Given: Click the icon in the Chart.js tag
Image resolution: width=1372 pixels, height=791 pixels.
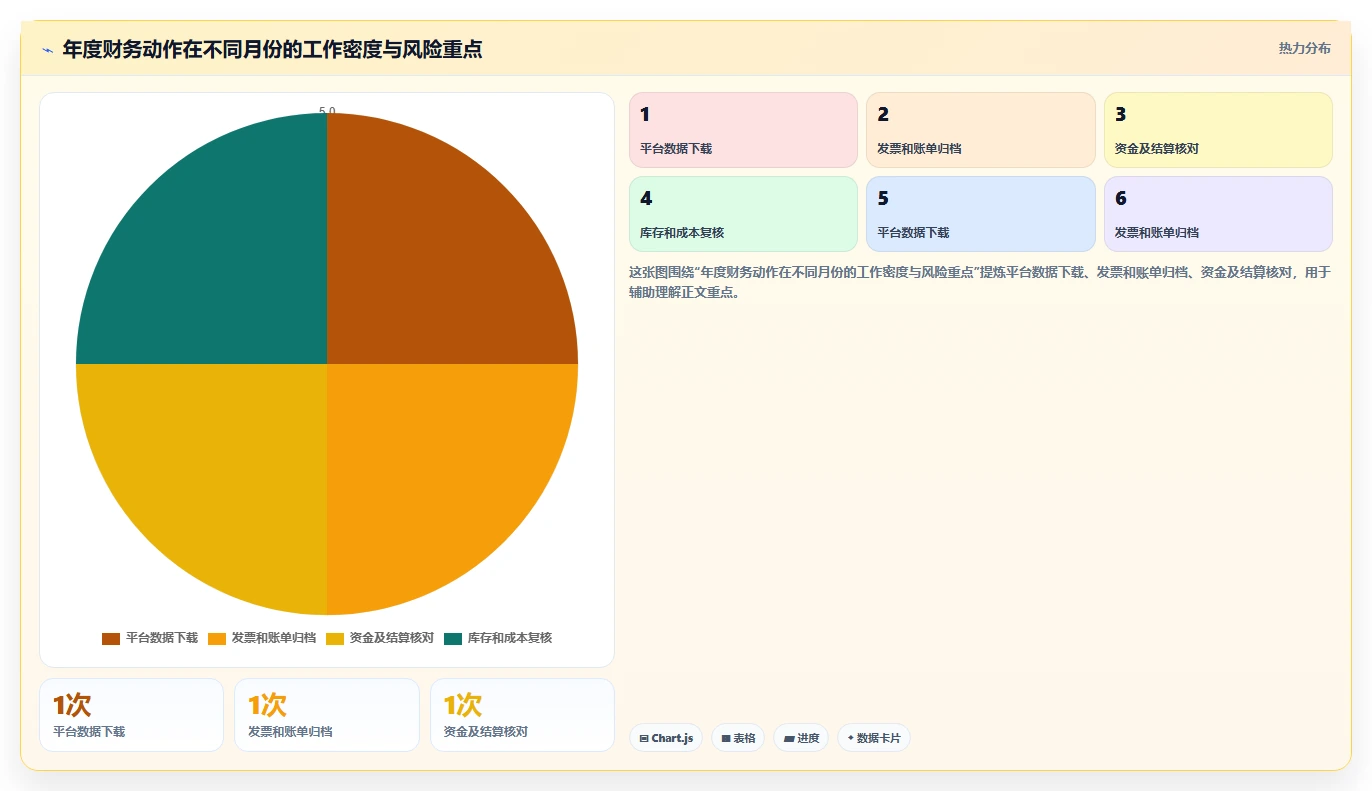Looking at the screenshot, I should (644, 739).
